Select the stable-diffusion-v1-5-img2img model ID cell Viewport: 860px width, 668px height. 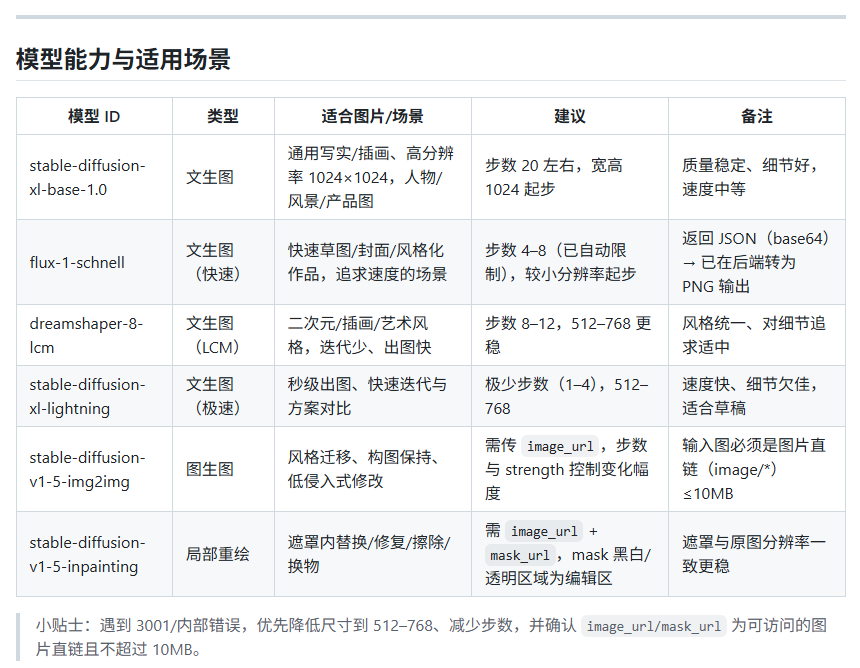point(87,469)
